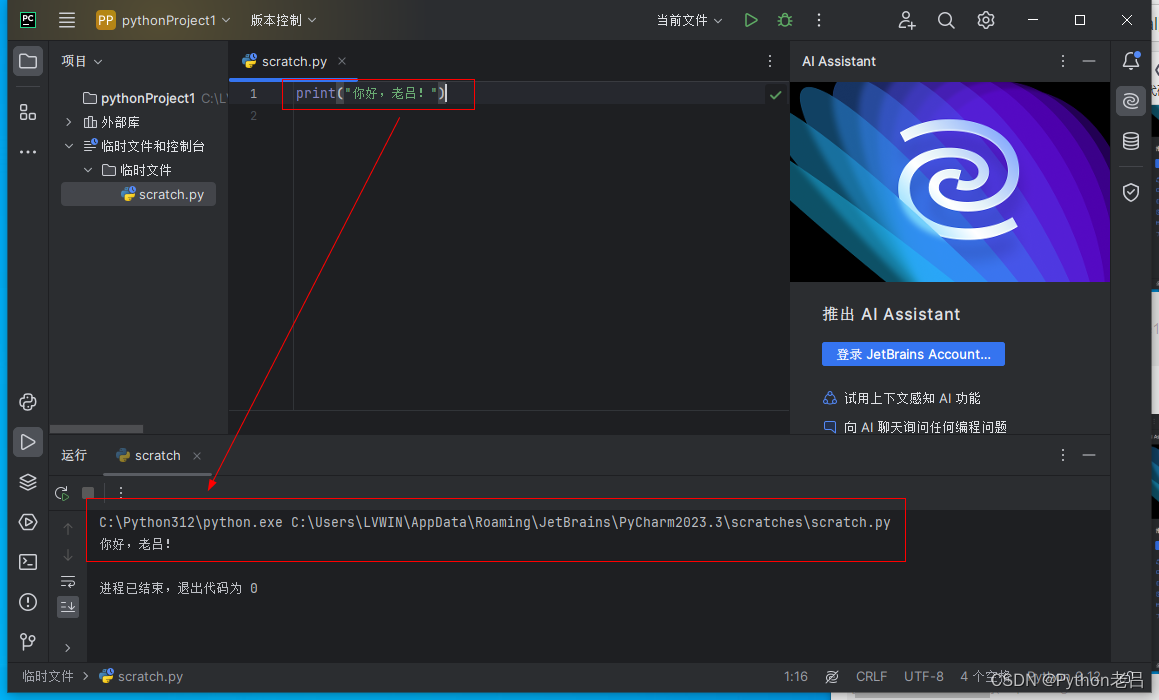The width and height of the screenshot is (1159, 700).
Task: Open line:column 1:16 indicator
Action: 795,676
